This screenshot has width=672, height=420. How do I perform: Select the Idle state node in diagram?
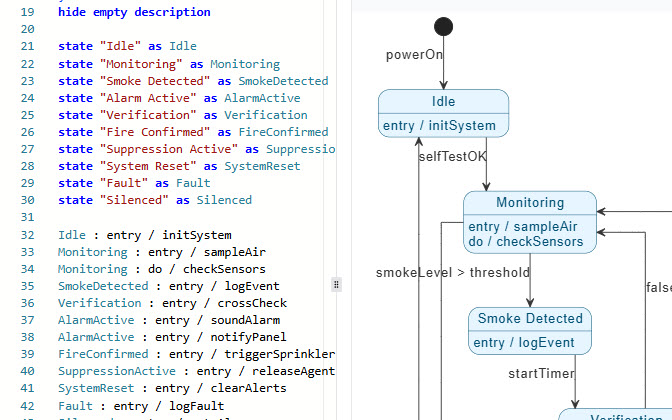[443, 113]
